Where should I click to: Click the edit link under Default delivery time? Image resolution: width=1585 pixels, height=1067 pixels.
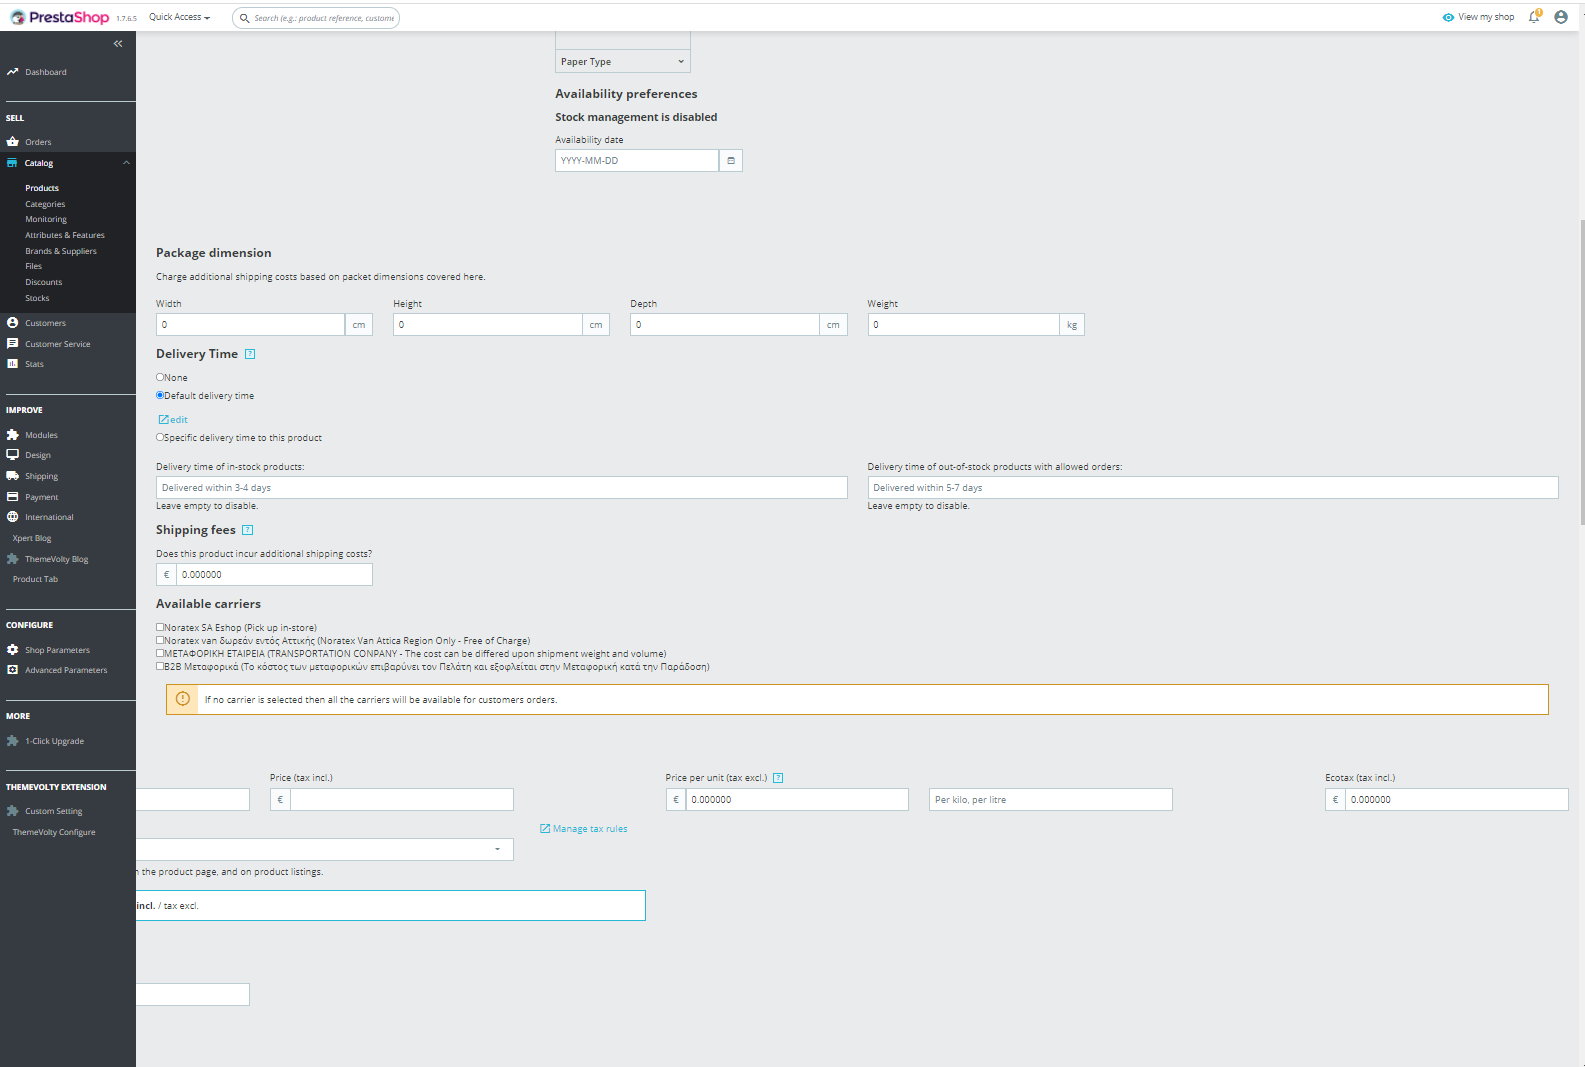pyautogui.click(x=173, y=420)
